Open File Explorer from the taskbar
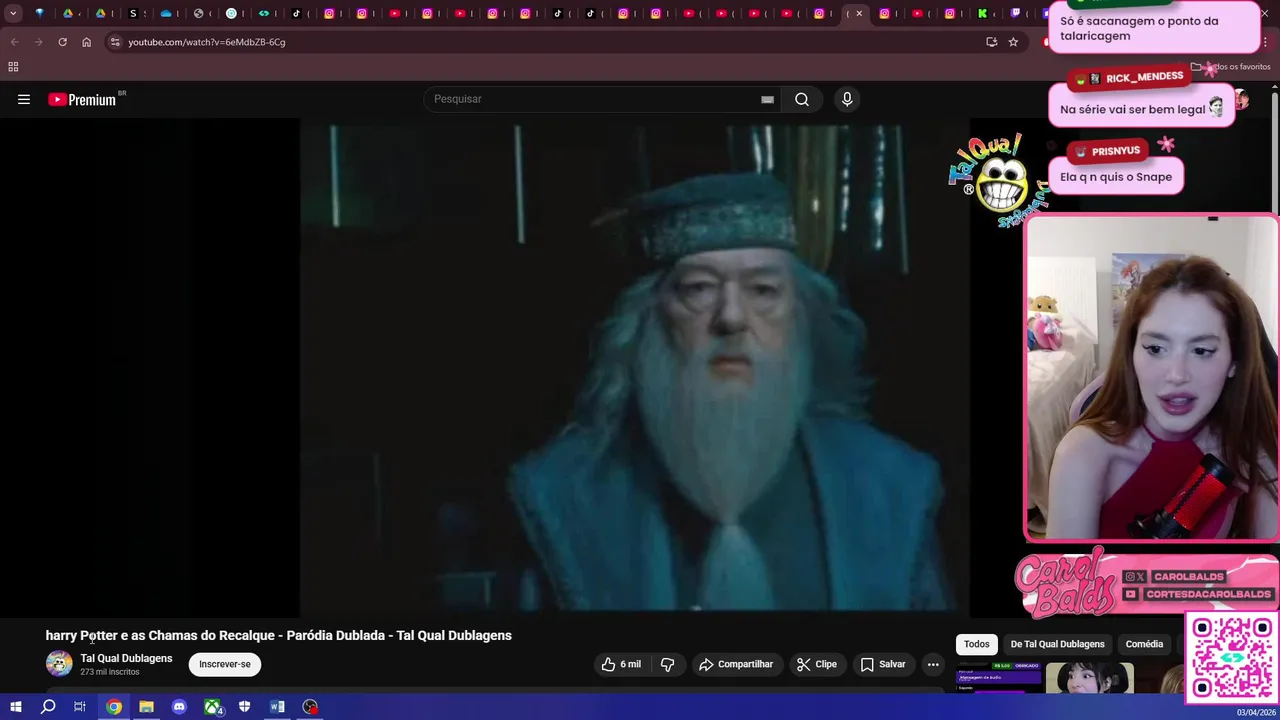 (x=146, y=707)
